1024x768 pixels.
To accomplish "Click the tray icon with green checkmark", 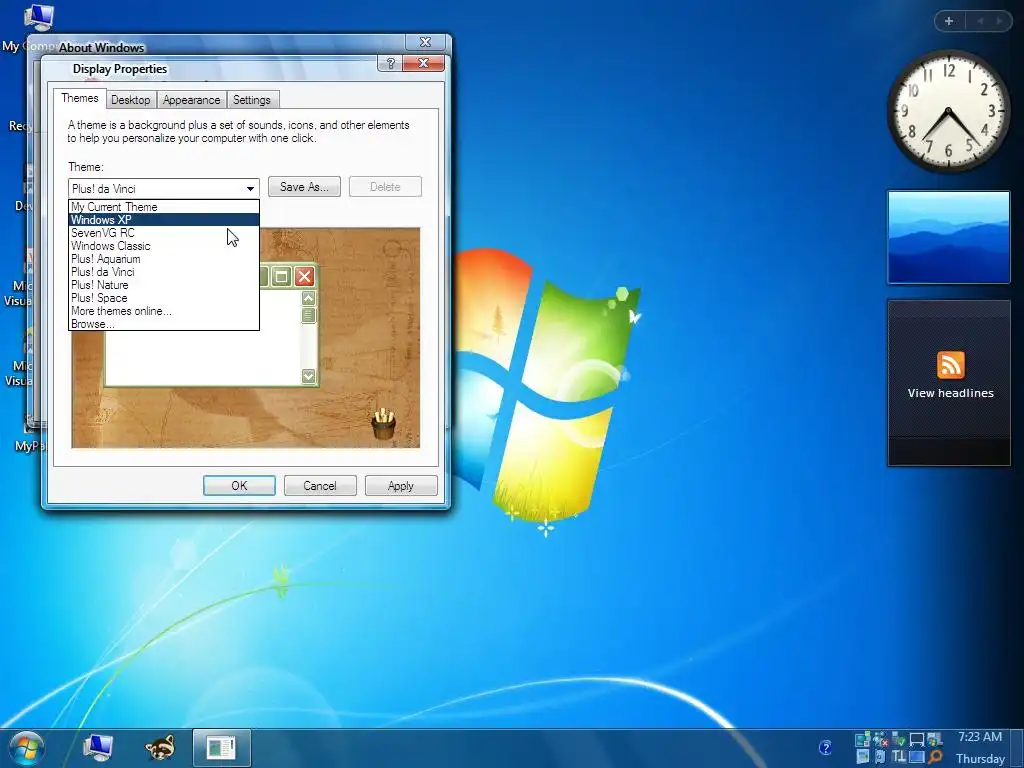I will point(899,740).
